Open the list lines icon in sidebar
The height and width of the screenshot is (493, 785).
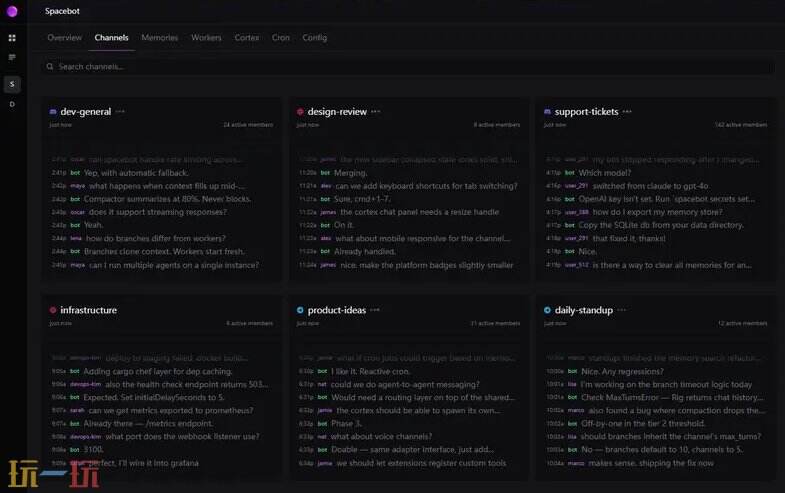coord(12,58)
